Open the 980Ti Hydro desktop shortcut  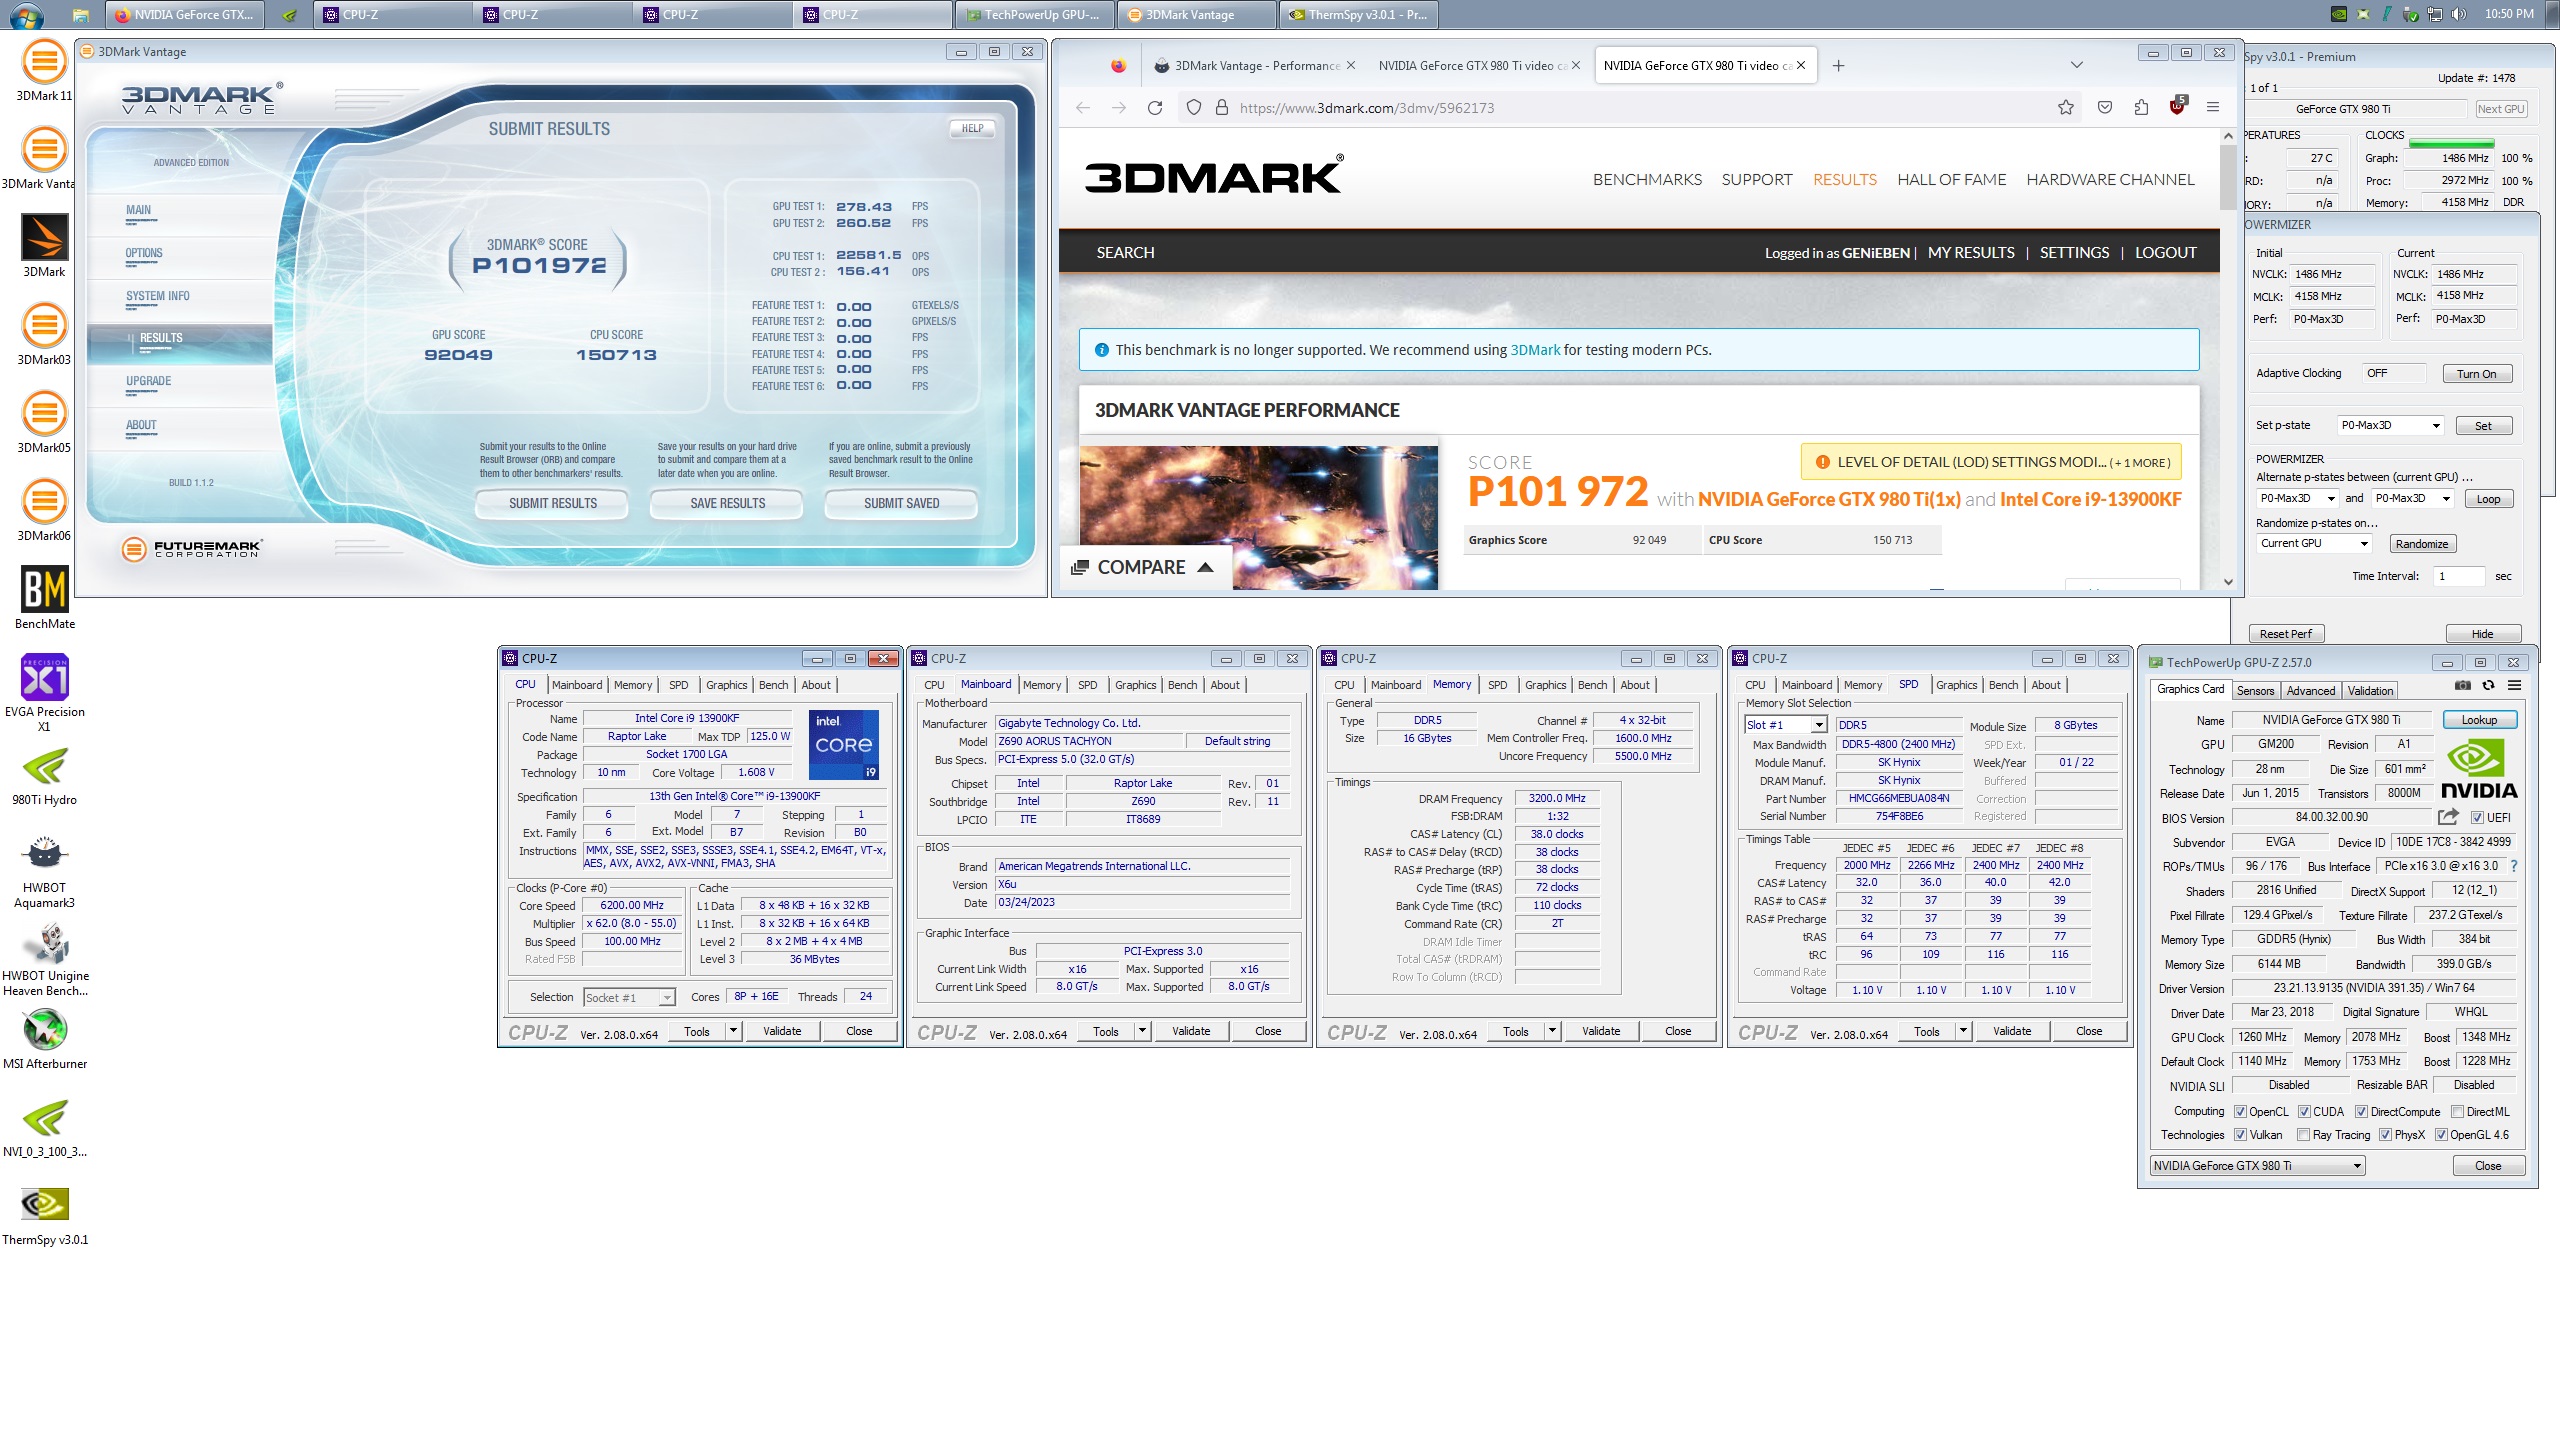(x=44, y=776)
